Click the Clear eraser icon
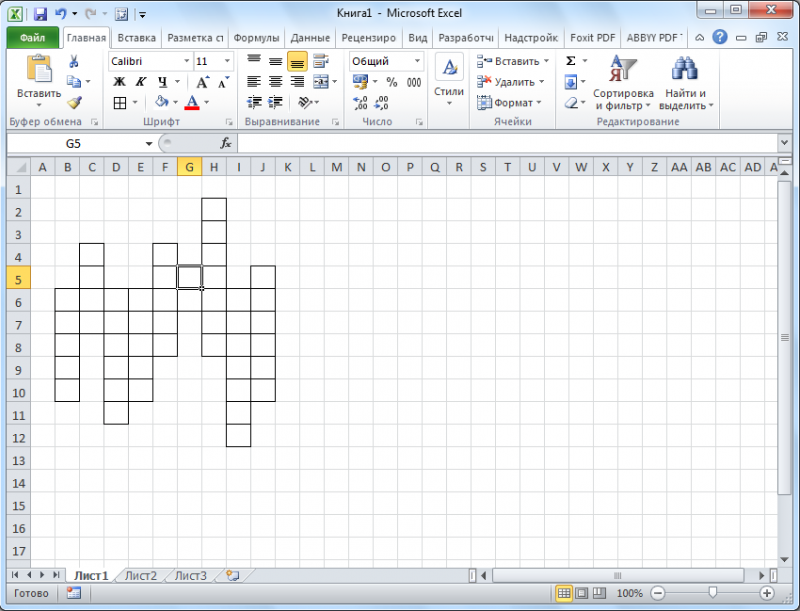This screenshot has height=611, width=800. 571,103
